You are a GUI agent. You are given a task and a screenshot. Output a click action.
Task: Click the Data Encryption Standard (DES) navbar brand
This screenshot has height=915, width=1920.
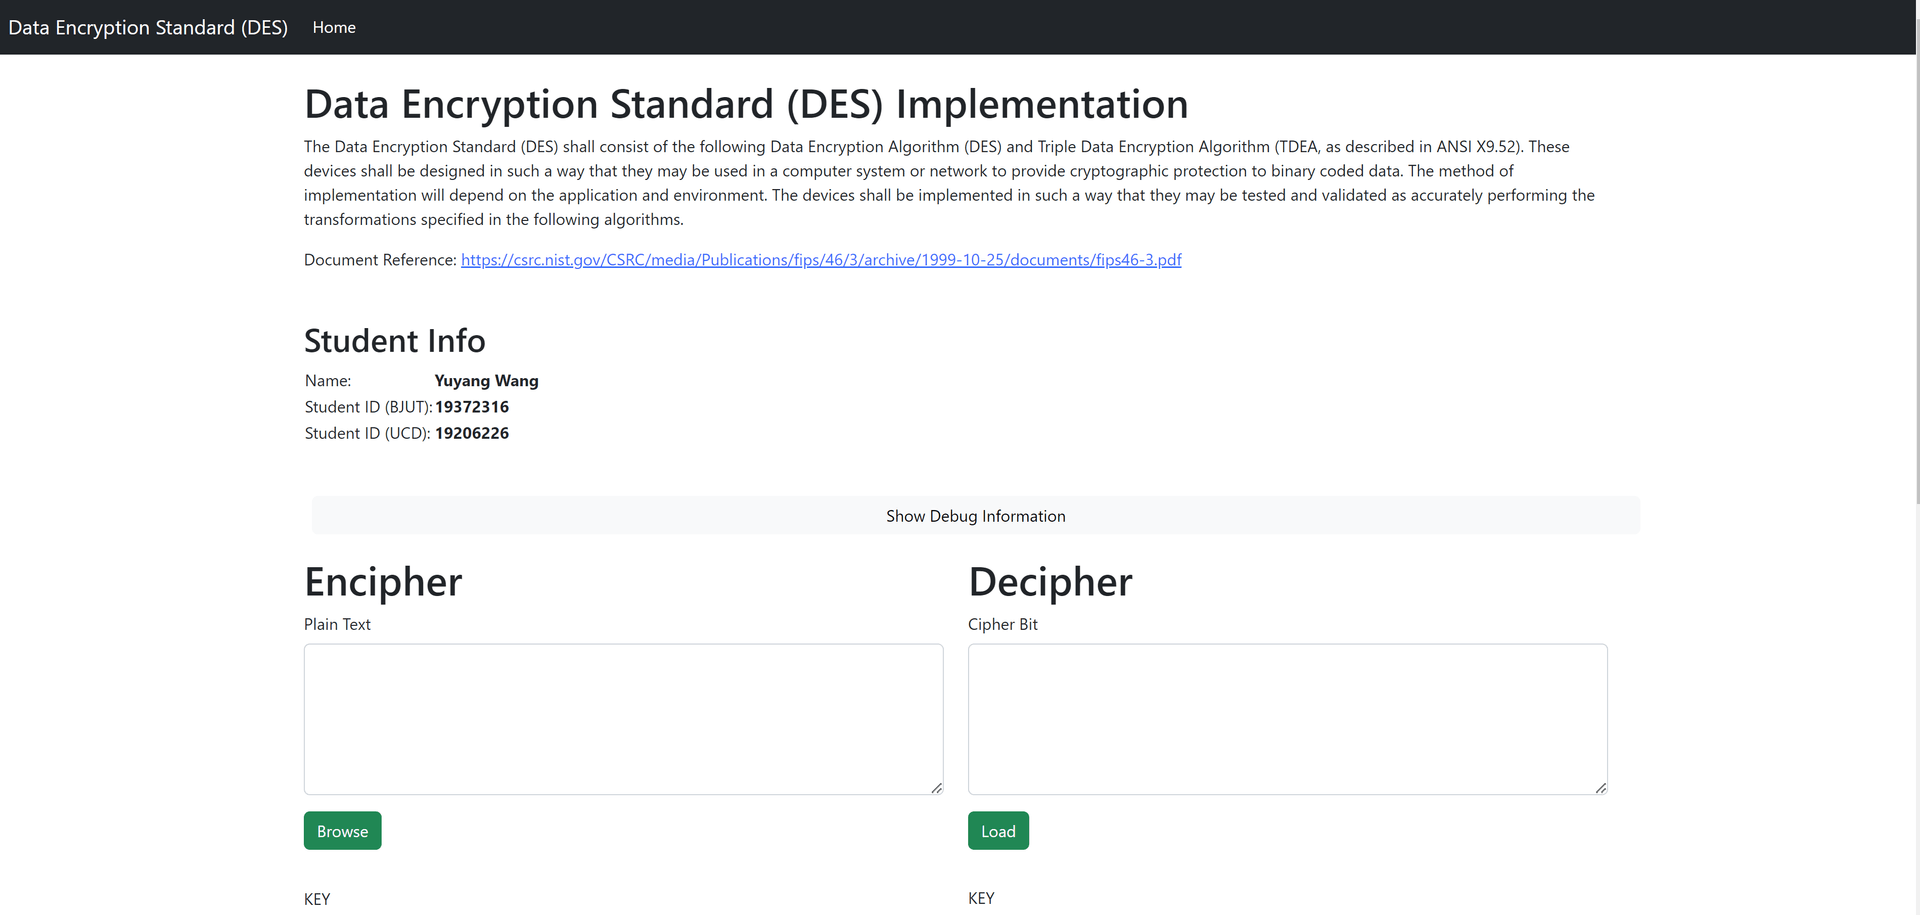pos(148,27)
